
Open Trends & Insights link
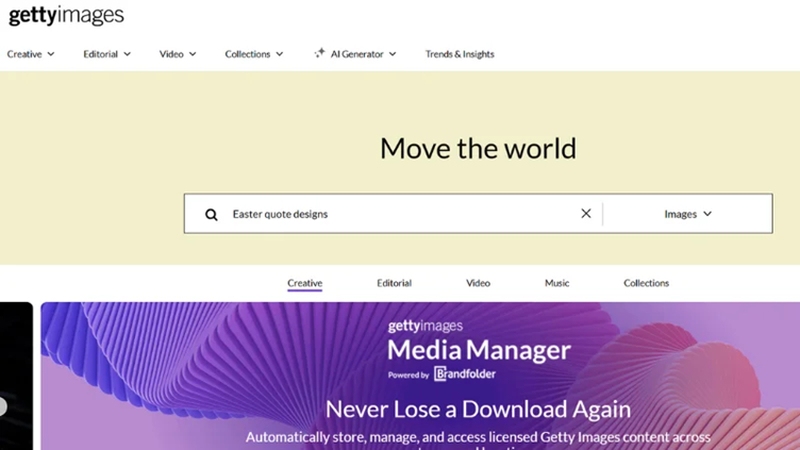[x=460, y=54]
